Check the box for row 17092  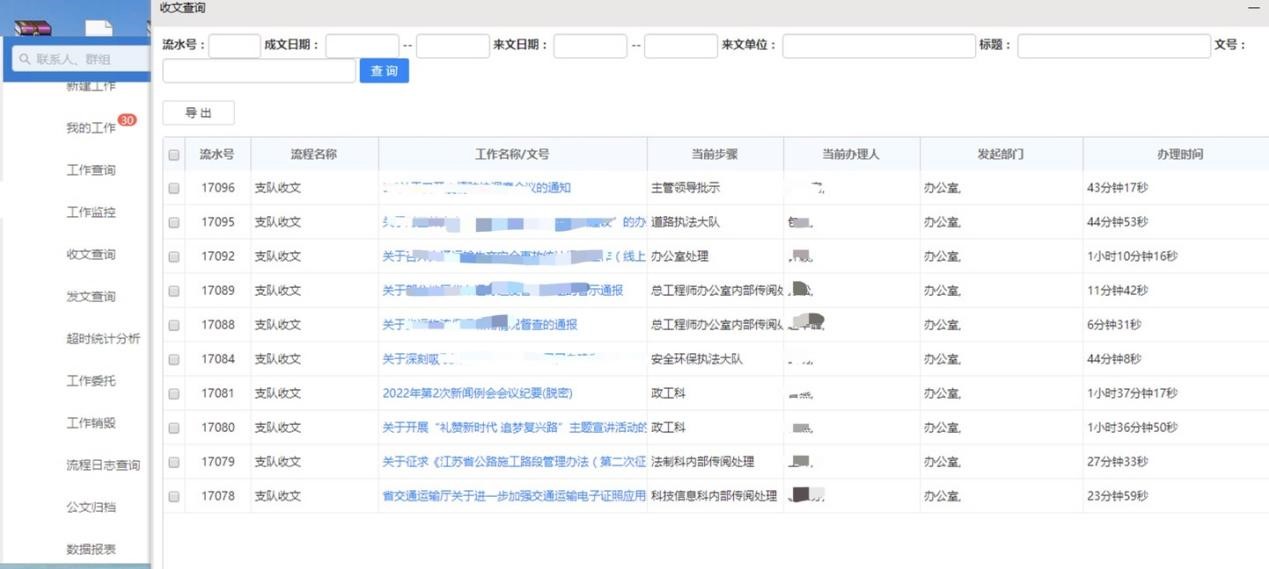point(174,256)
